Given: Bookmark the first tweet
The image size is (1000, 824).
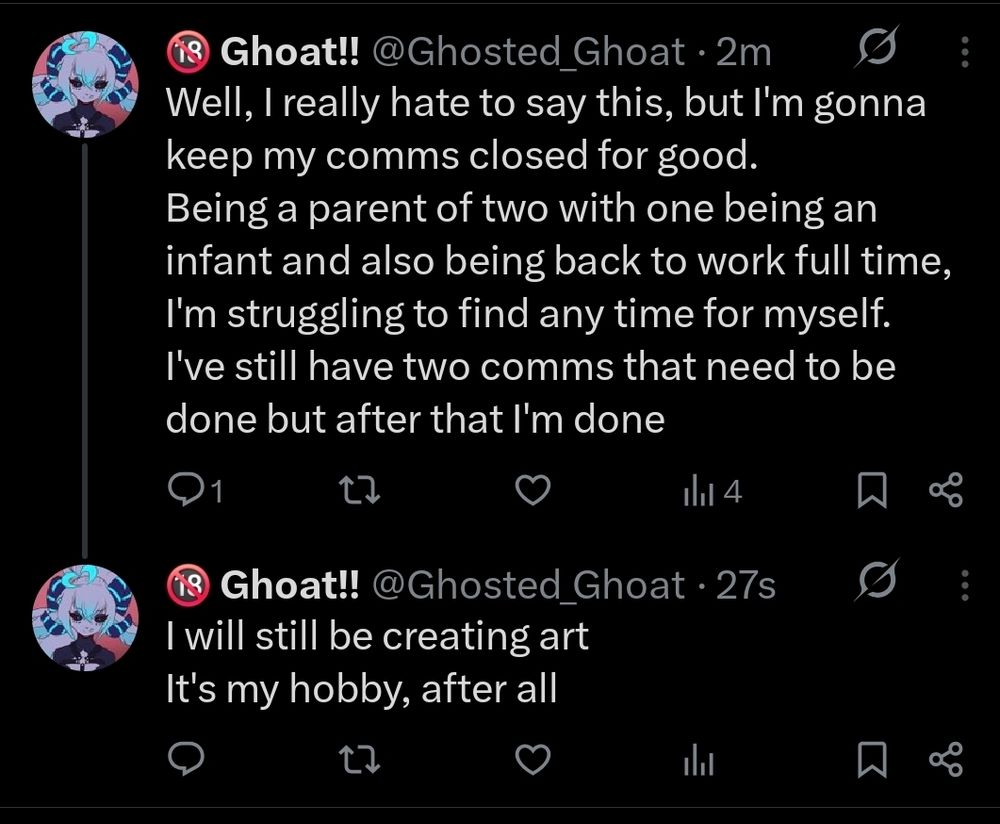Looking at the screenshot, I should 870,490.
